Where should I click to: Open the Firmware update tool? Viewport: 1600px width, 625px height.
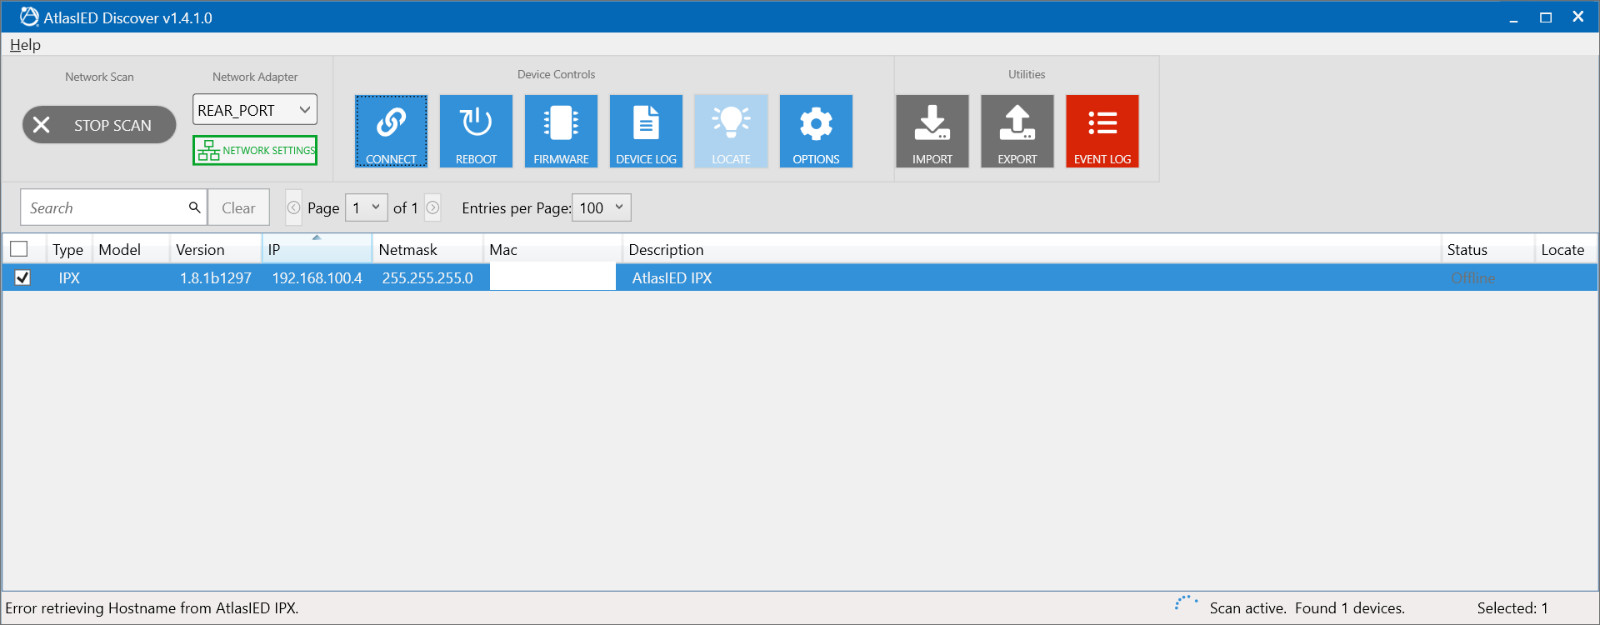[x=561, y=131]
